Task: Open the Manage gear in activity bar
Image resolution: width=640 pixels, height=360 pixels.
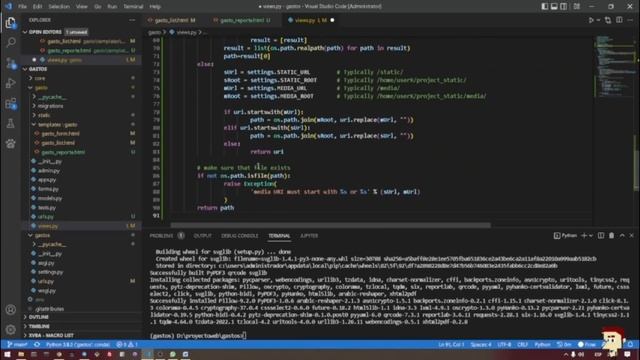Action: point(11,329)
